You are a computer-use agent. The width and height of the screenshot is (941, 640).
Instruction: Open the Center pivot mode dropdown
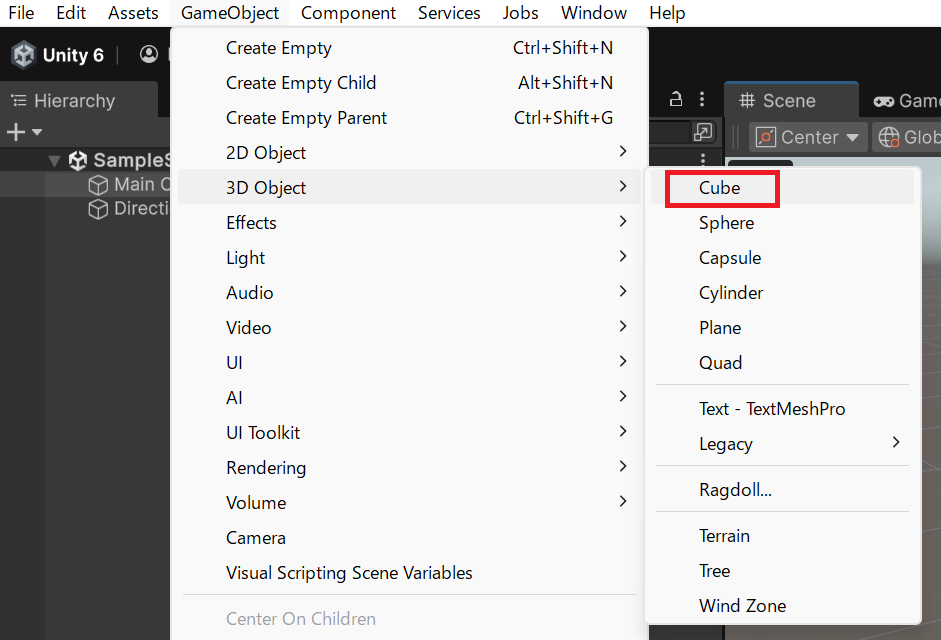[x=808, y=137]
